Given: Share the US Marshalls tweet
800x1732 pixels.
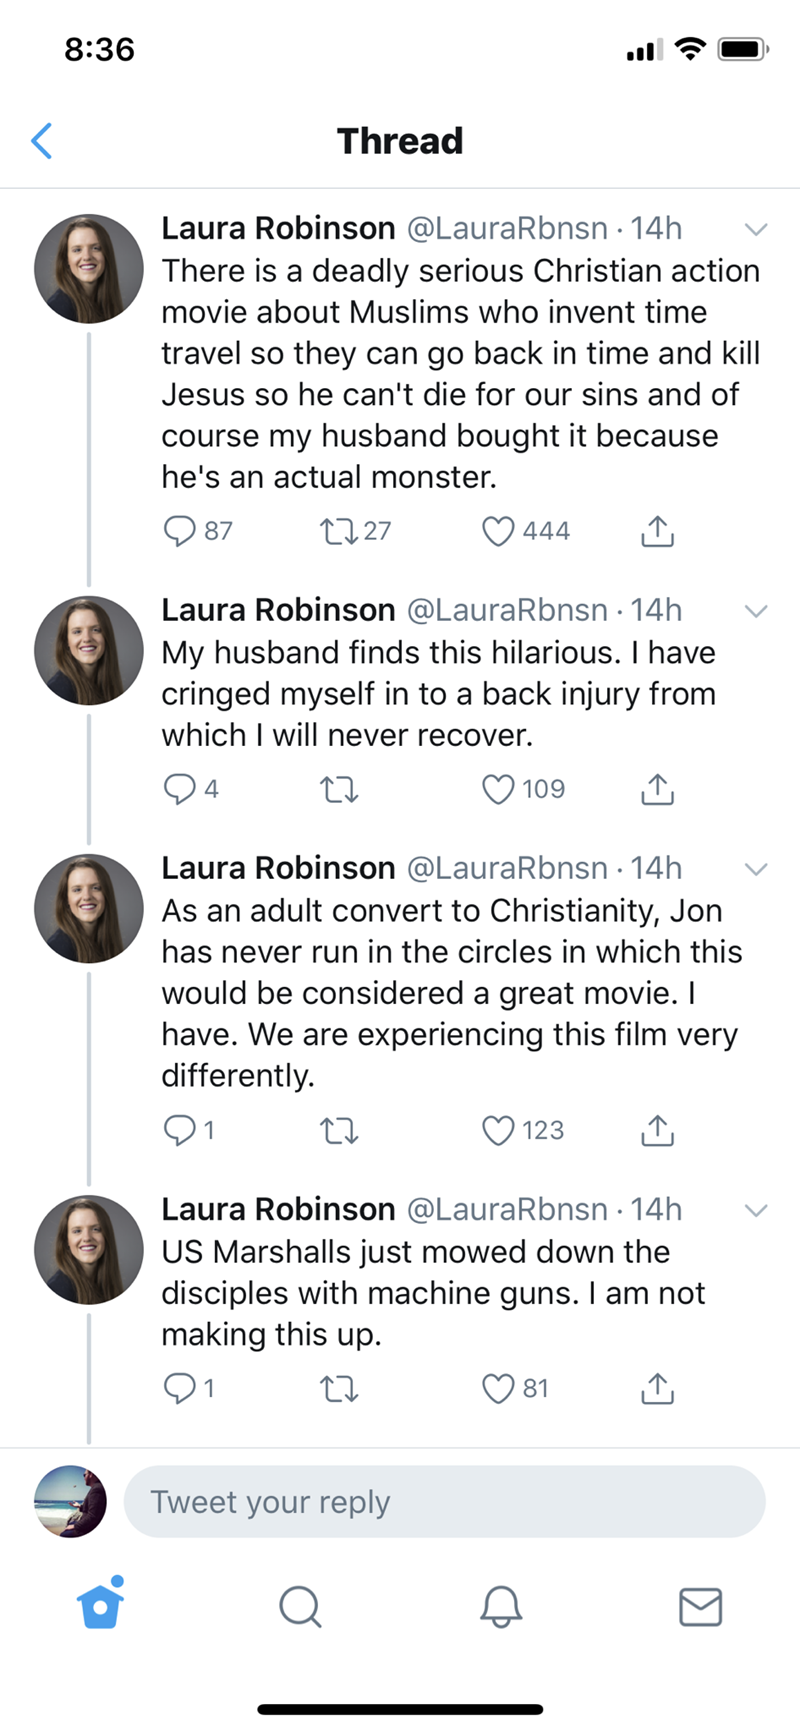Looking at the screenshot, I should pos(657,1388).
